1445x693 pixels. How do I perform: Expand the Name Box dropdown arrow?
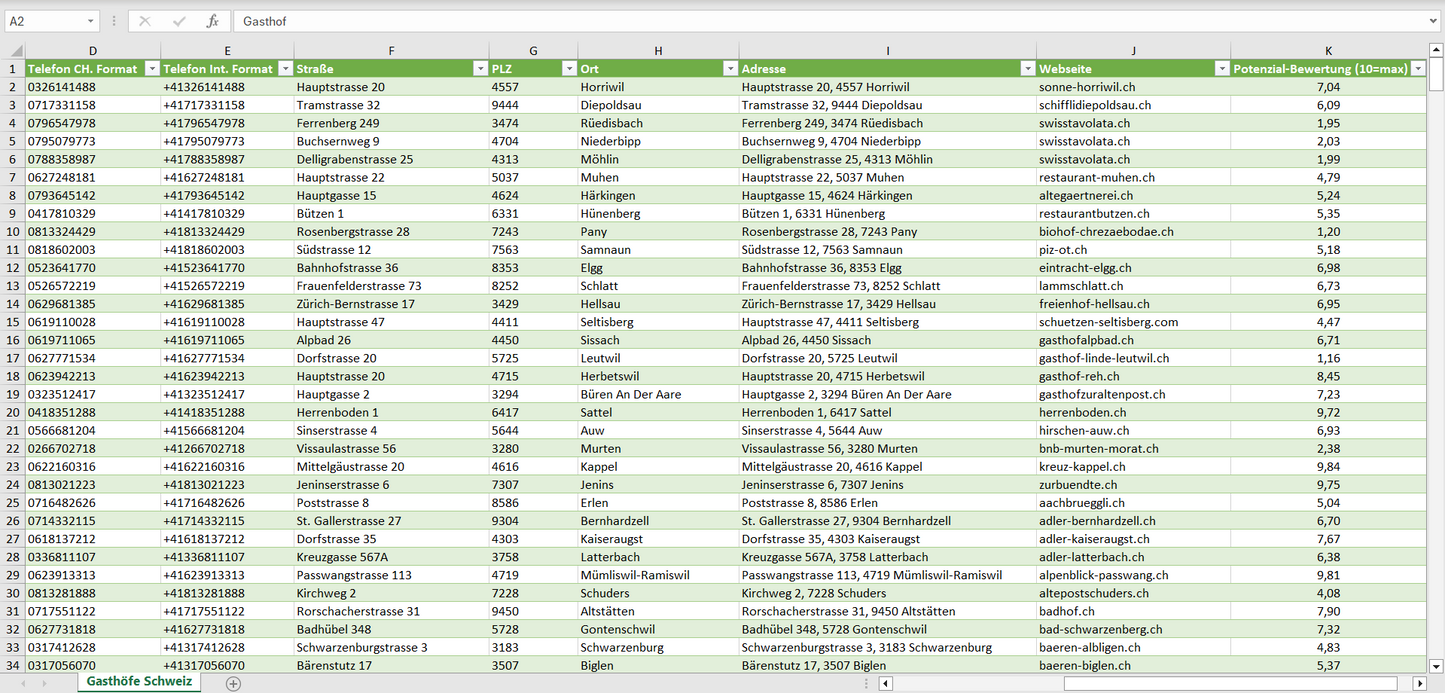[x=91, y=21]
